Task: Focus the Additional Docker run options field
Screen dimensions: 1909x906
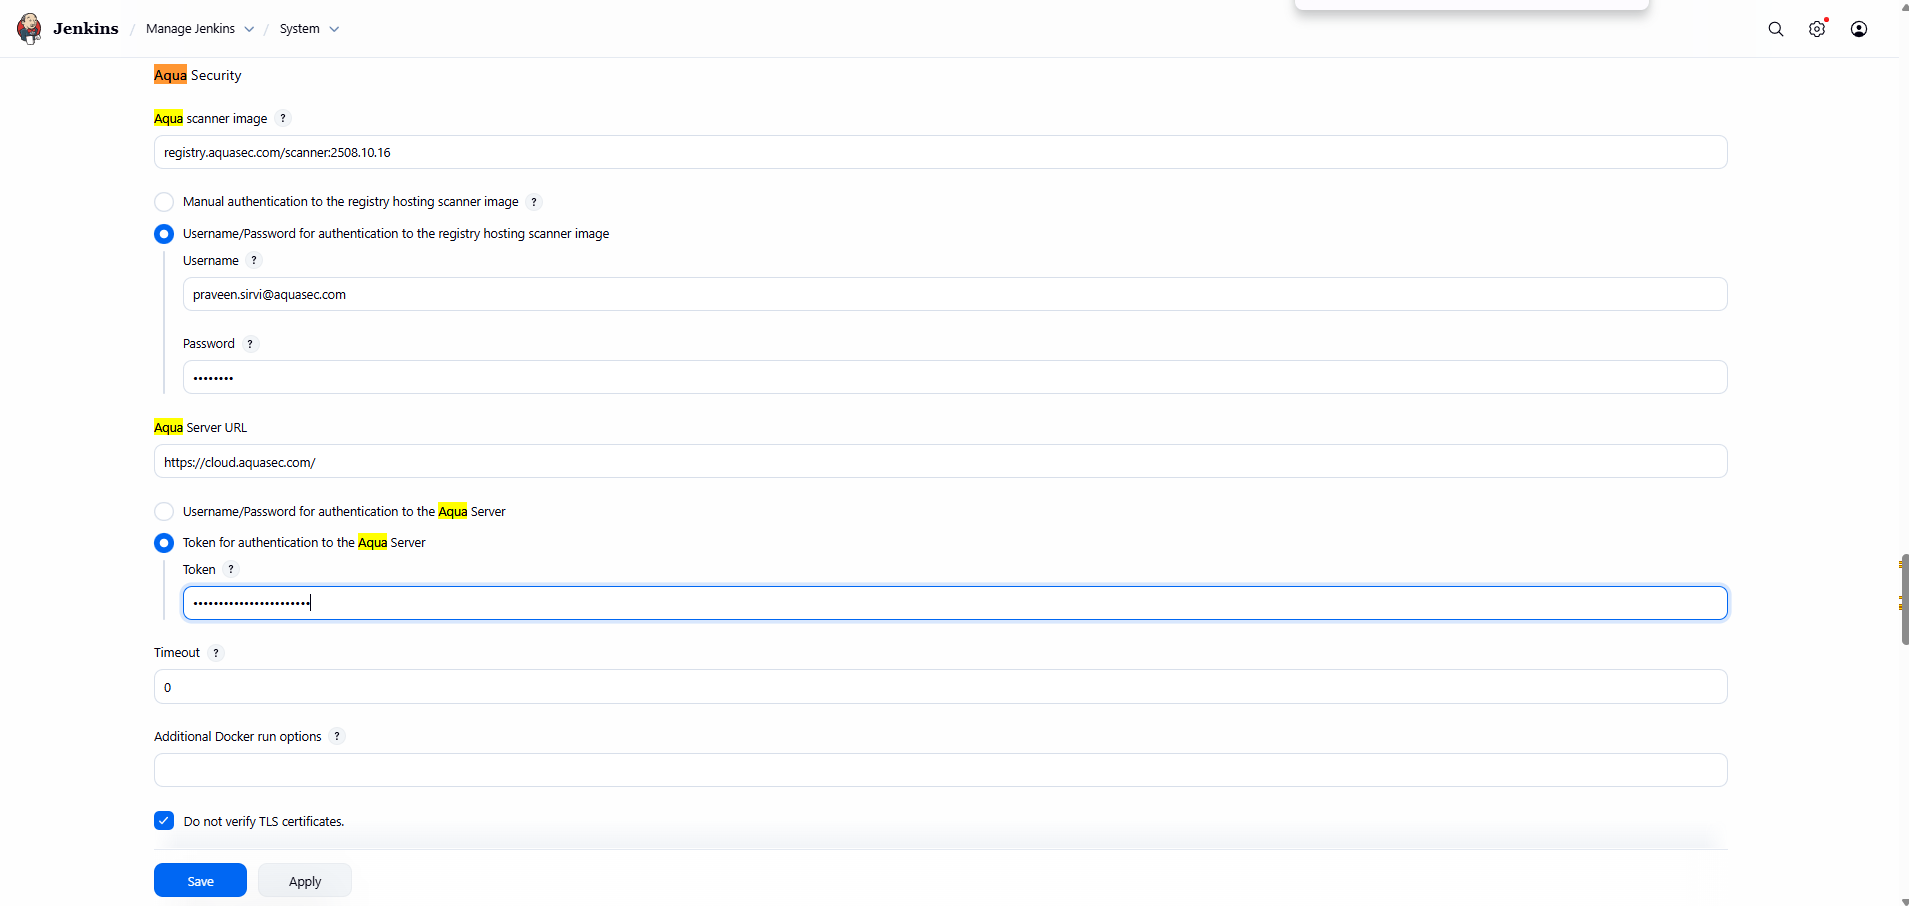Action: (940, 770)
